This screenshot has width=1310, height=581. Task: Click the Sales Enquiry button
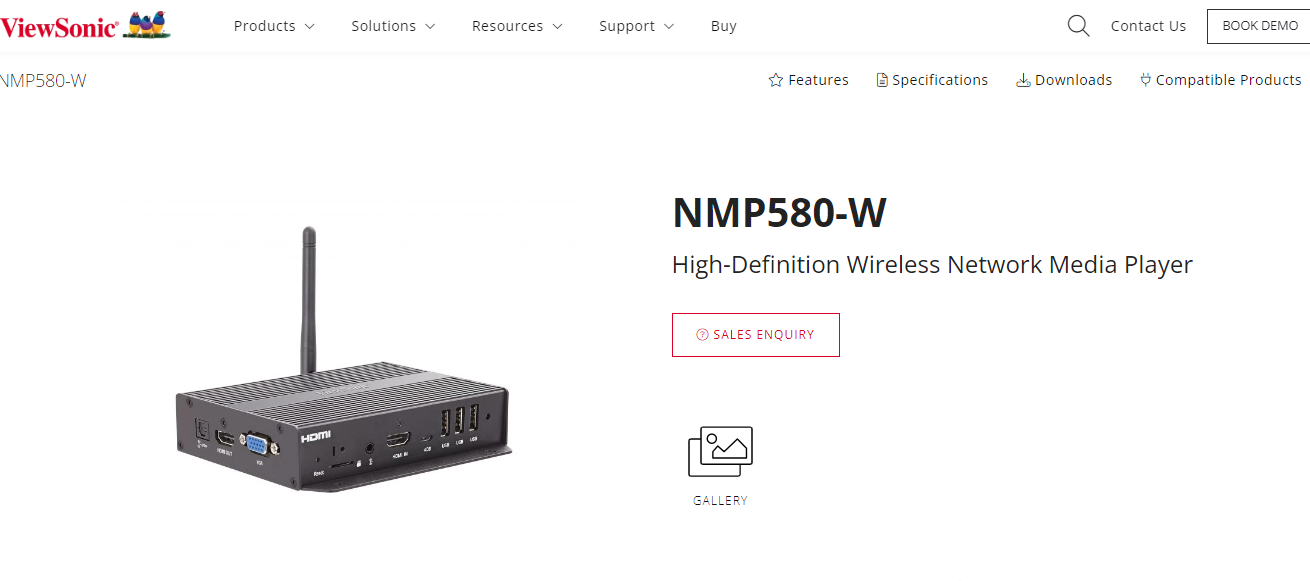point(756,335)
